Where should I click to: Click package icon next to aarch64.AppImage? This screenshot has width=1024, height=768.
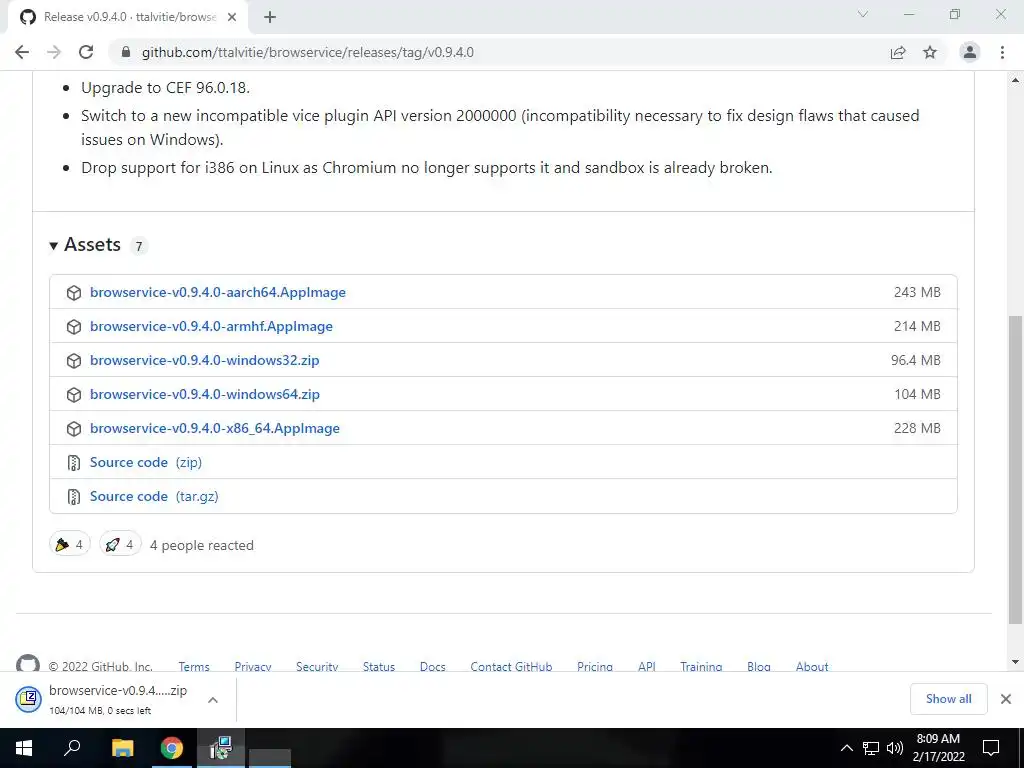click(x=74, y=293)
